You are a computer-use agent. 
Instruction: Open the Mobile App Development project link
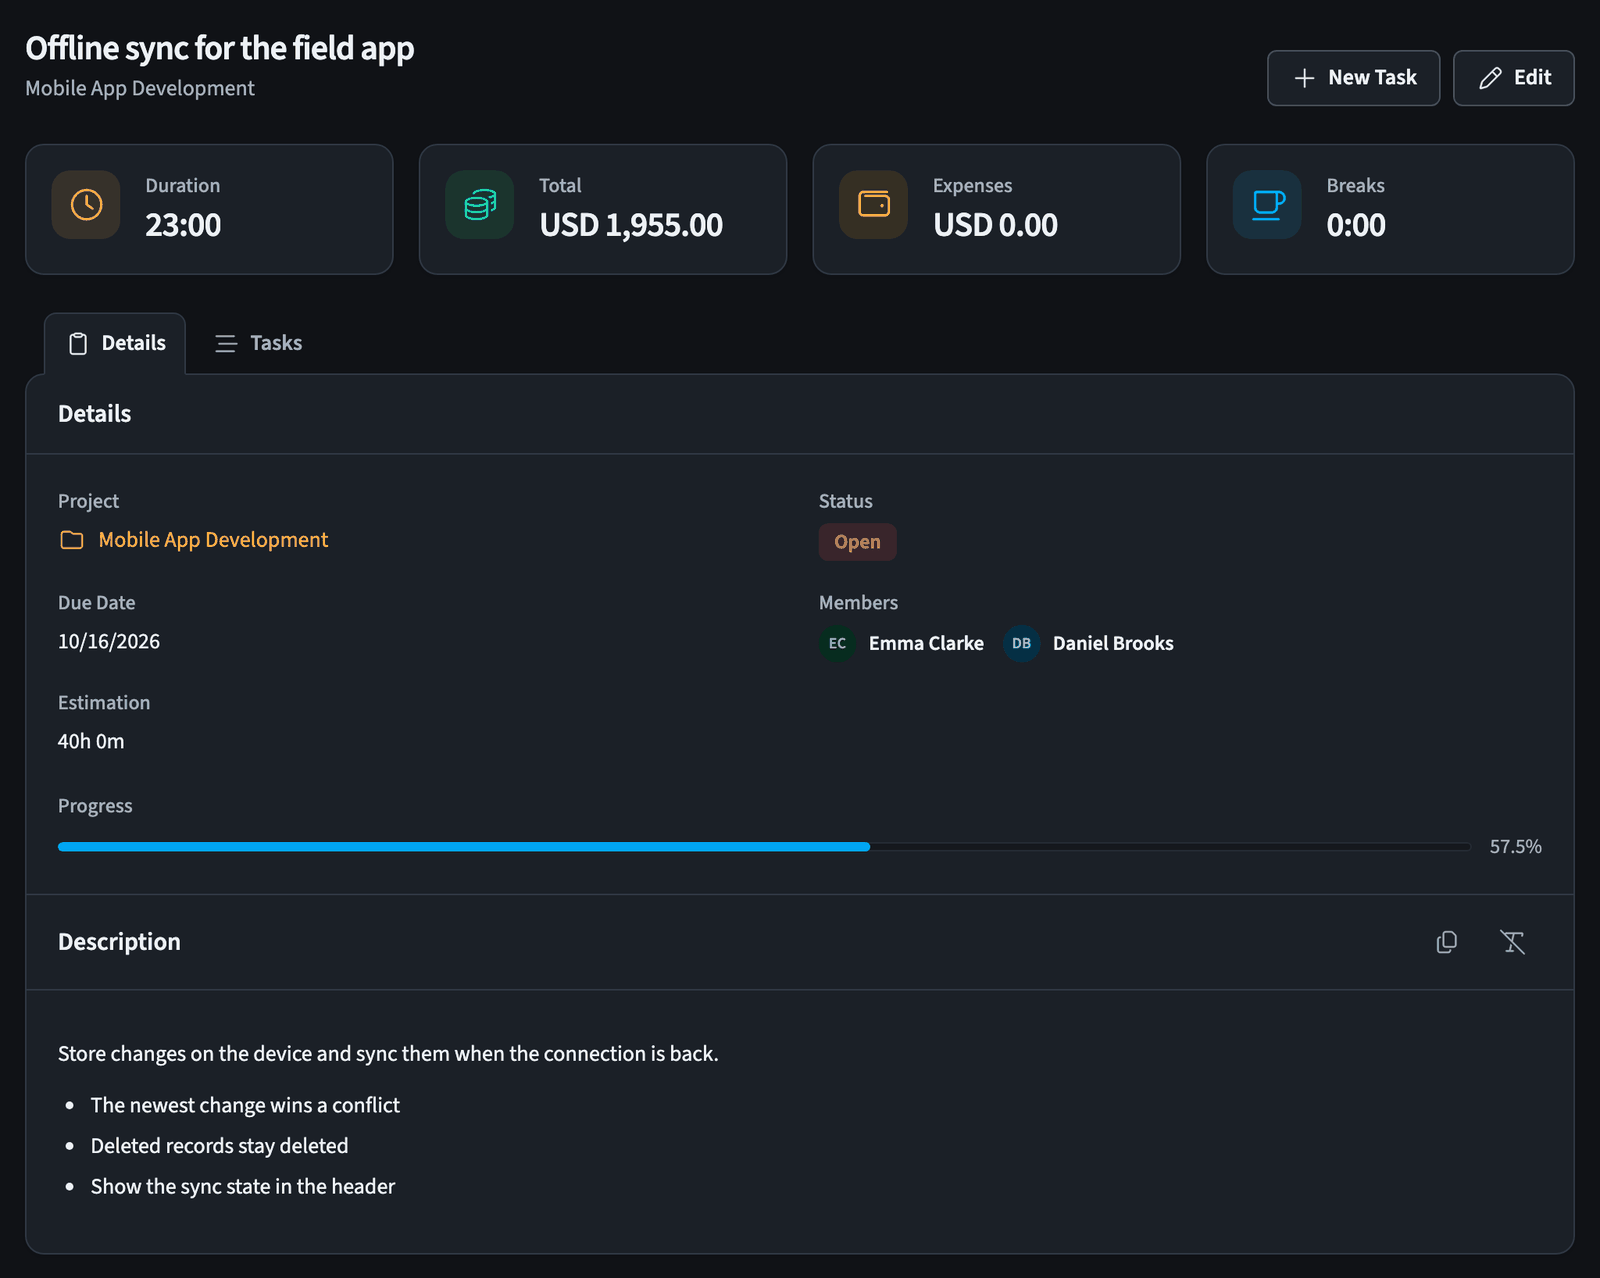click(x=213, y=540)
